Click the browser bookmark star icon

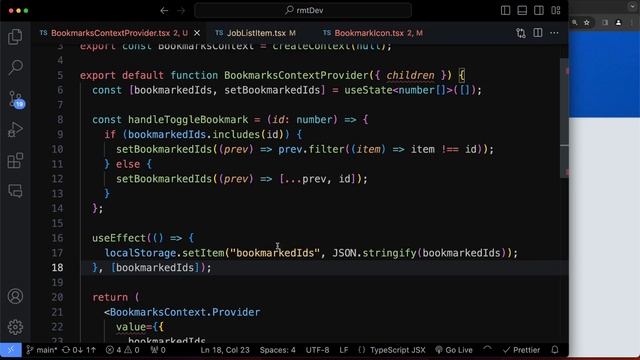587,22
